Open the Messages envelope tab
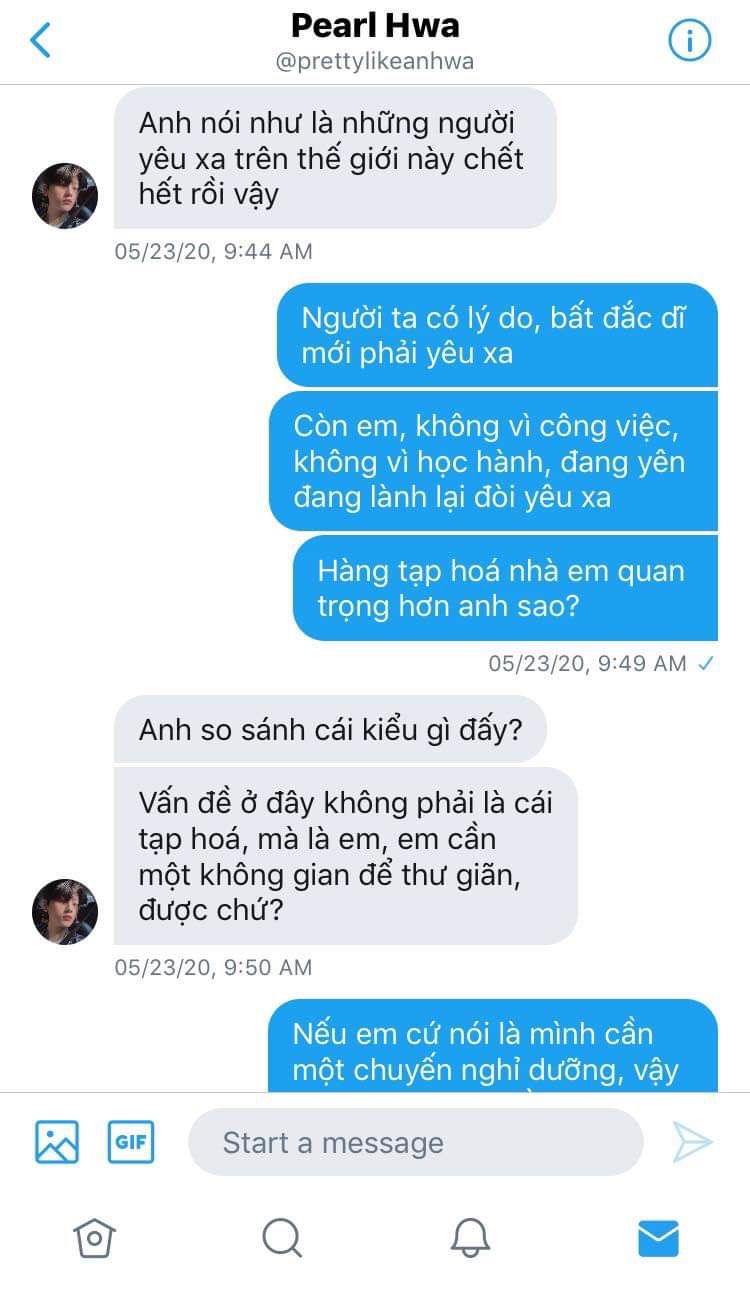Screen dimensions: 750x1290 [x=658, y=1239]
